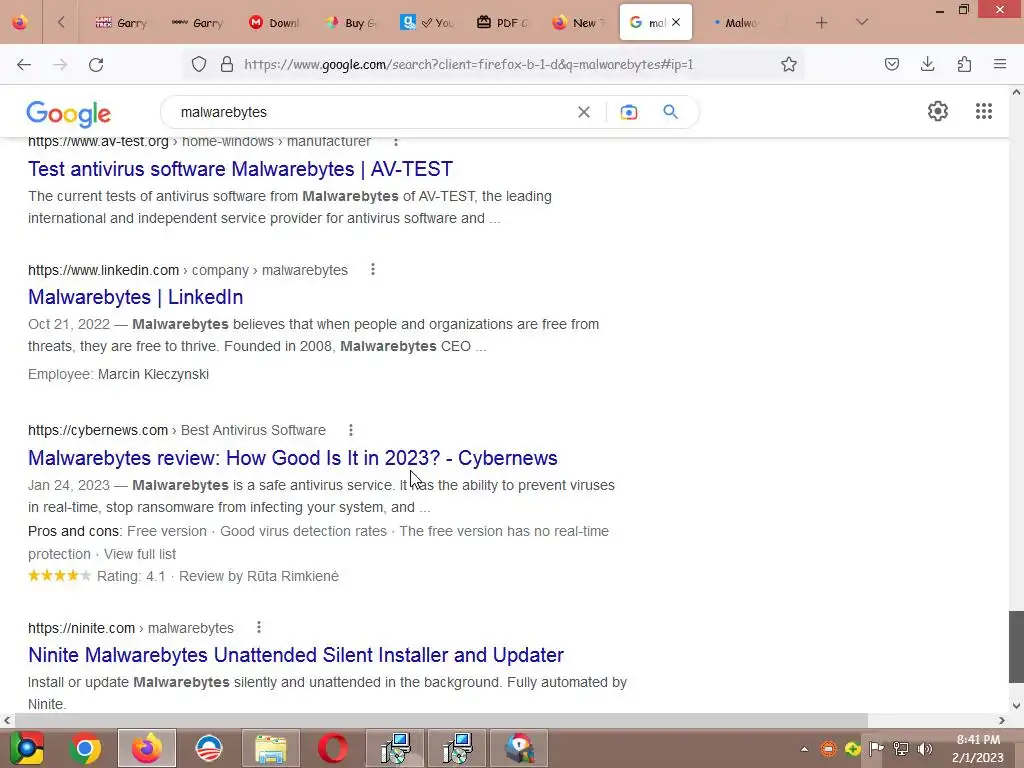Viewport: 1024px width, 768px height.
Task: Reload the page with refresh icon
Action: point(96,64)
